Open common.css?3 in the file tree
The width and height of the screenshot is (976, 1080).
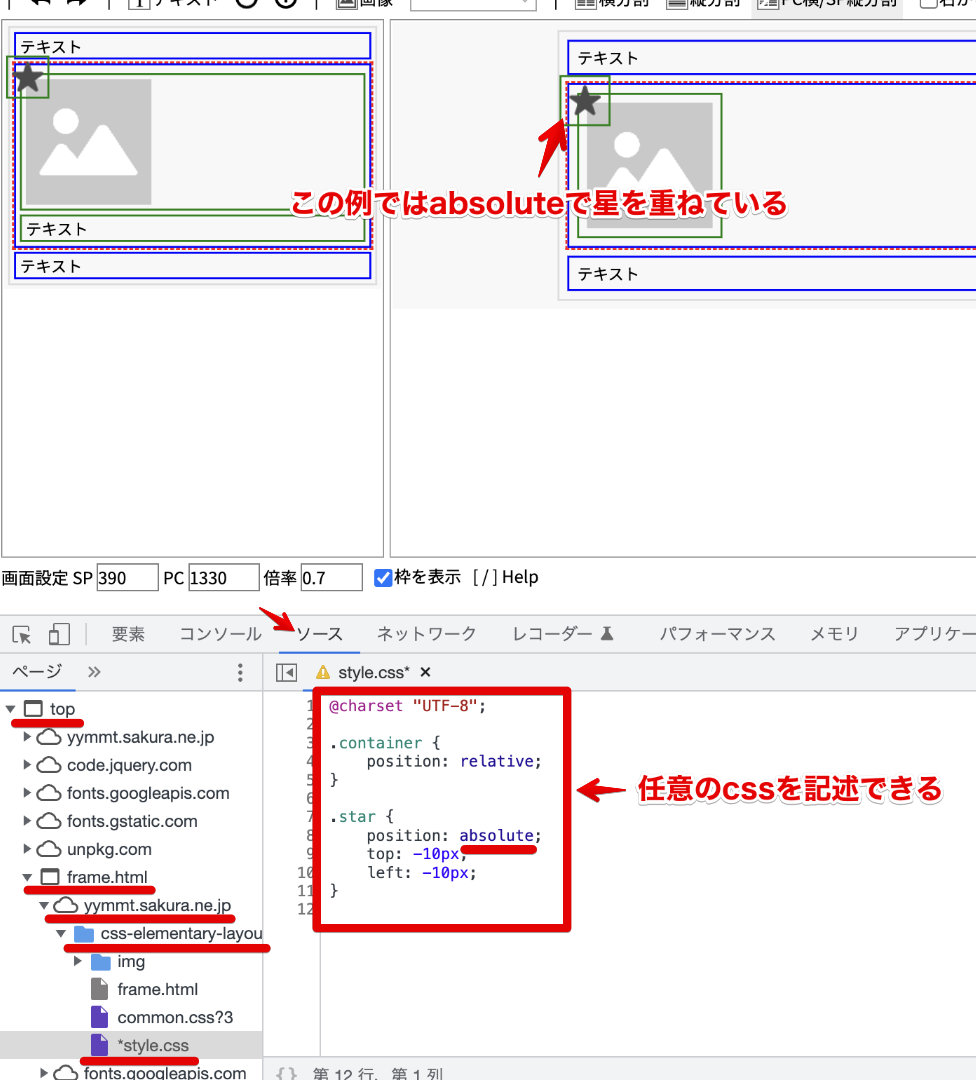[x=175, y=1017]
